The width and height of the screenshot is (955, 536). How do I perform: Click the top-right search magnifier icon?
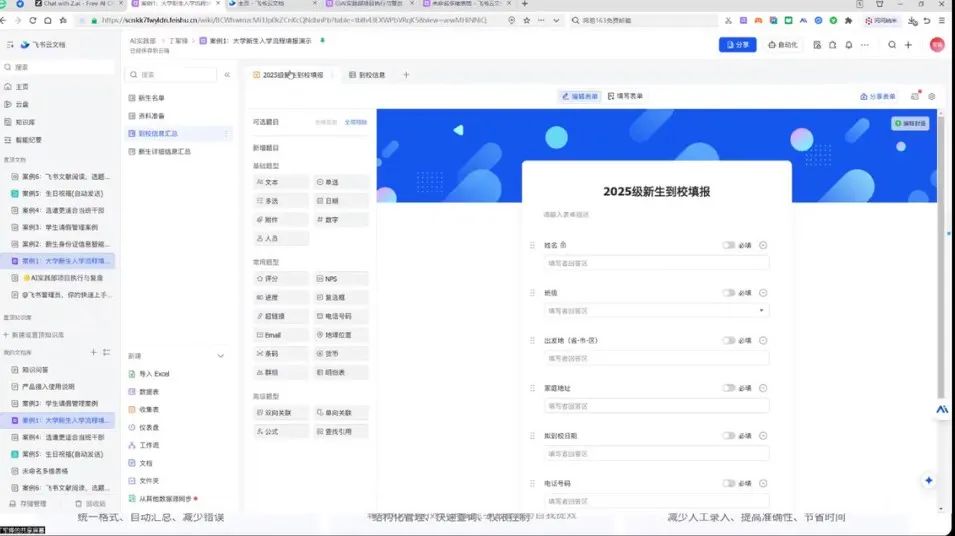[x=892, y=45]
